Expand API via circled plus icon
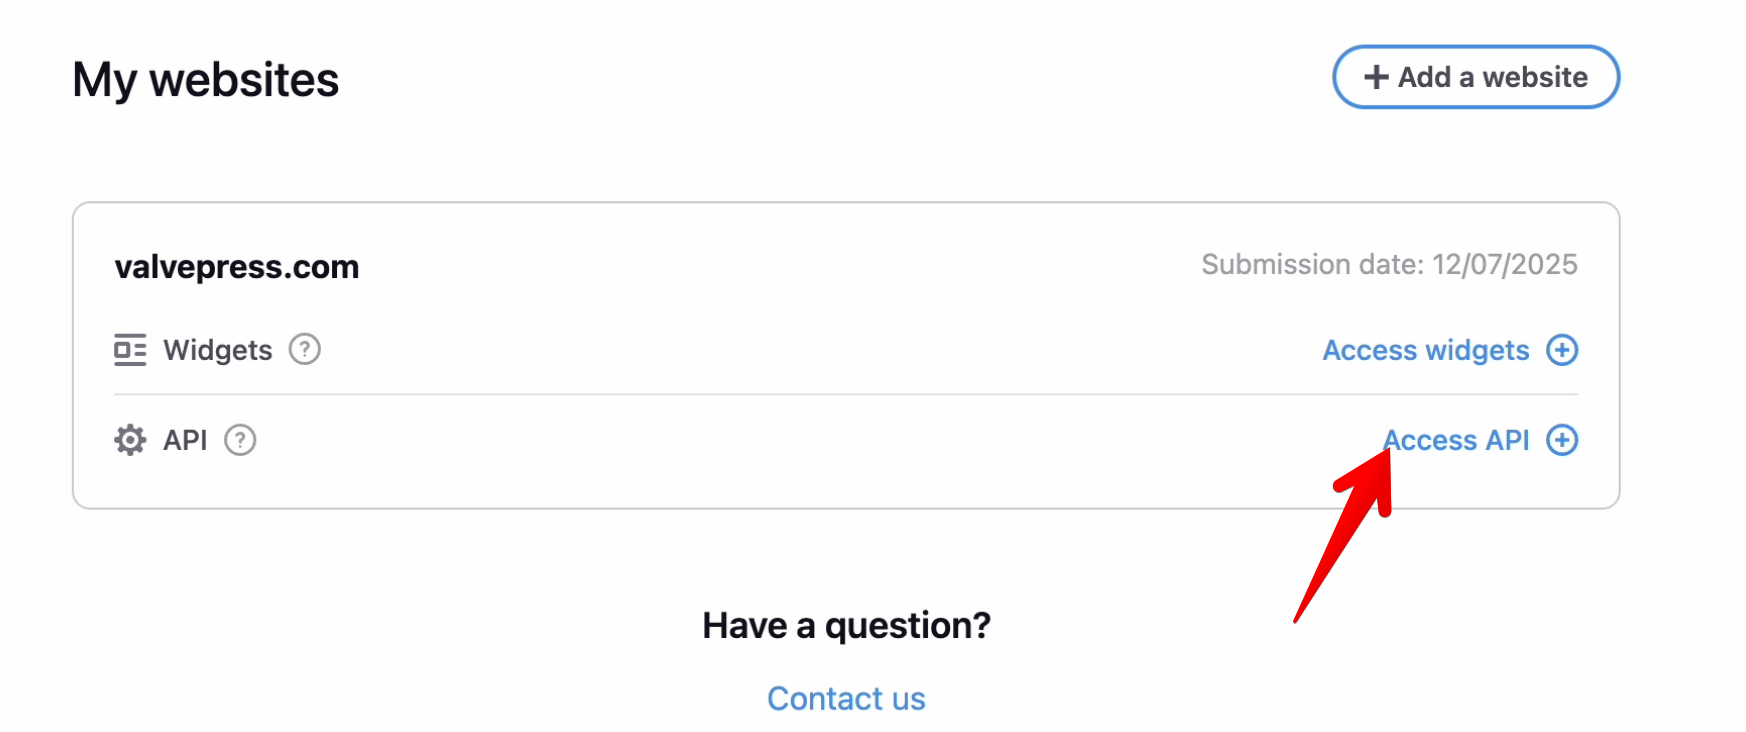 click(1561, 440)
